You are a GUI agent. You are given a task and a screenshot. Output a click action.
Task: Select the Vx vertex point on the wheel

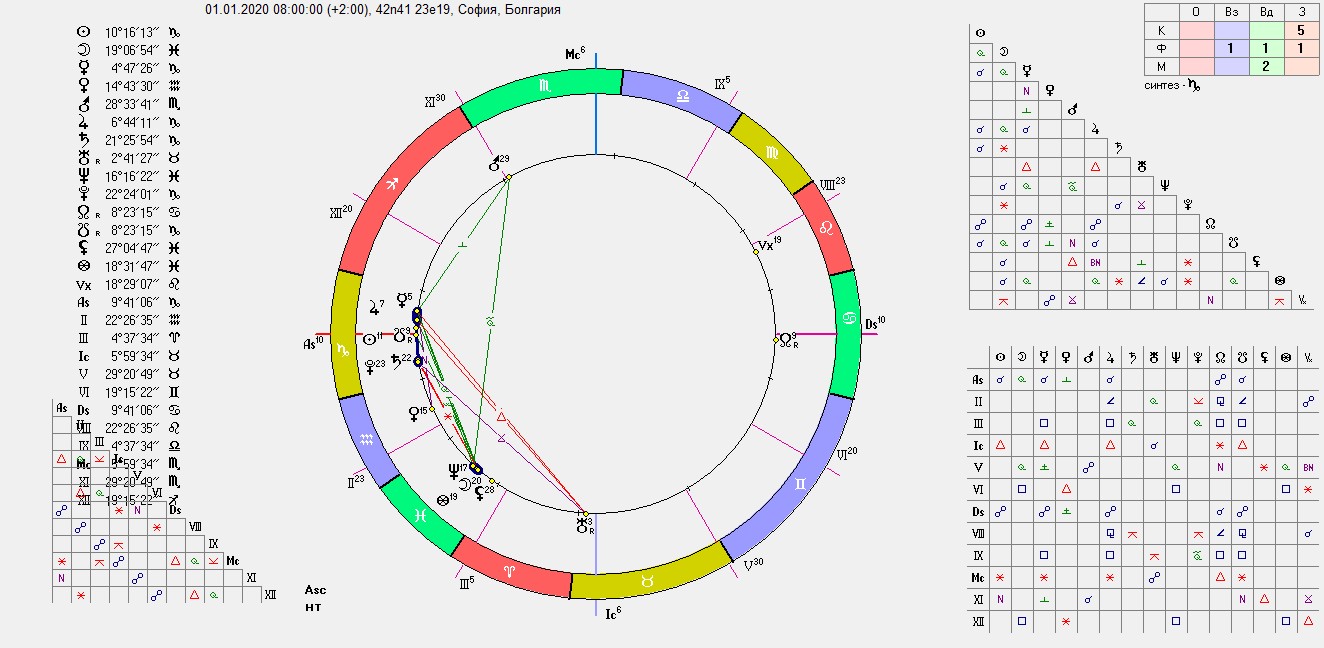(x=765, y=244)
